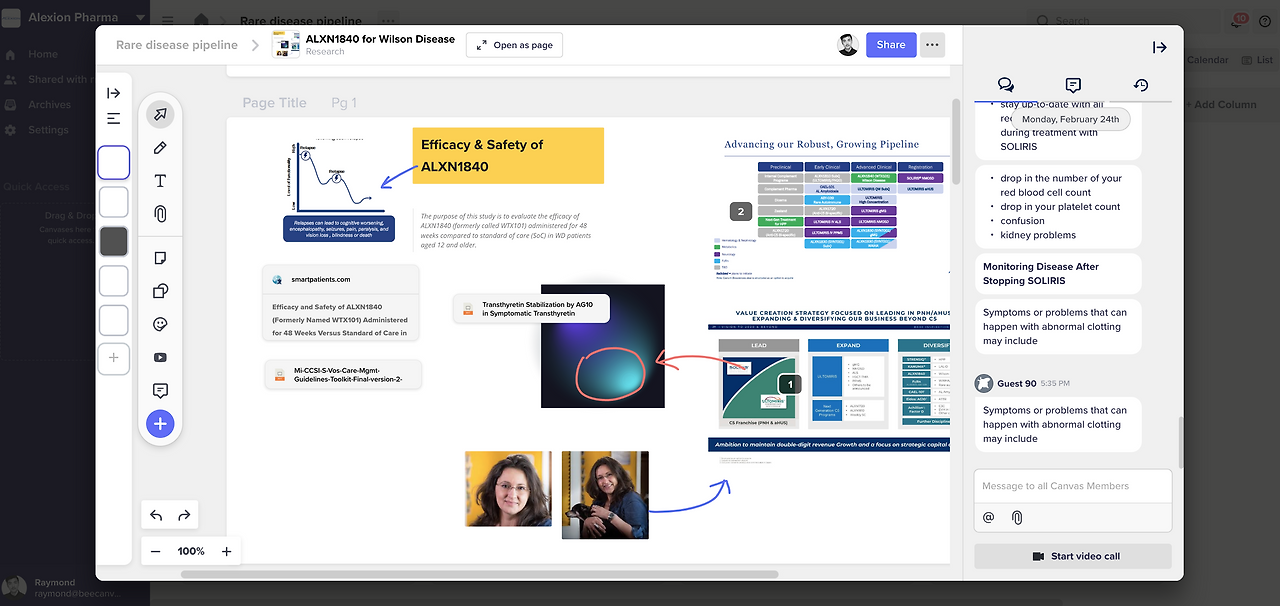1280x606 pixels.
Task: Open the shapes tool
Action: point(160,291)
